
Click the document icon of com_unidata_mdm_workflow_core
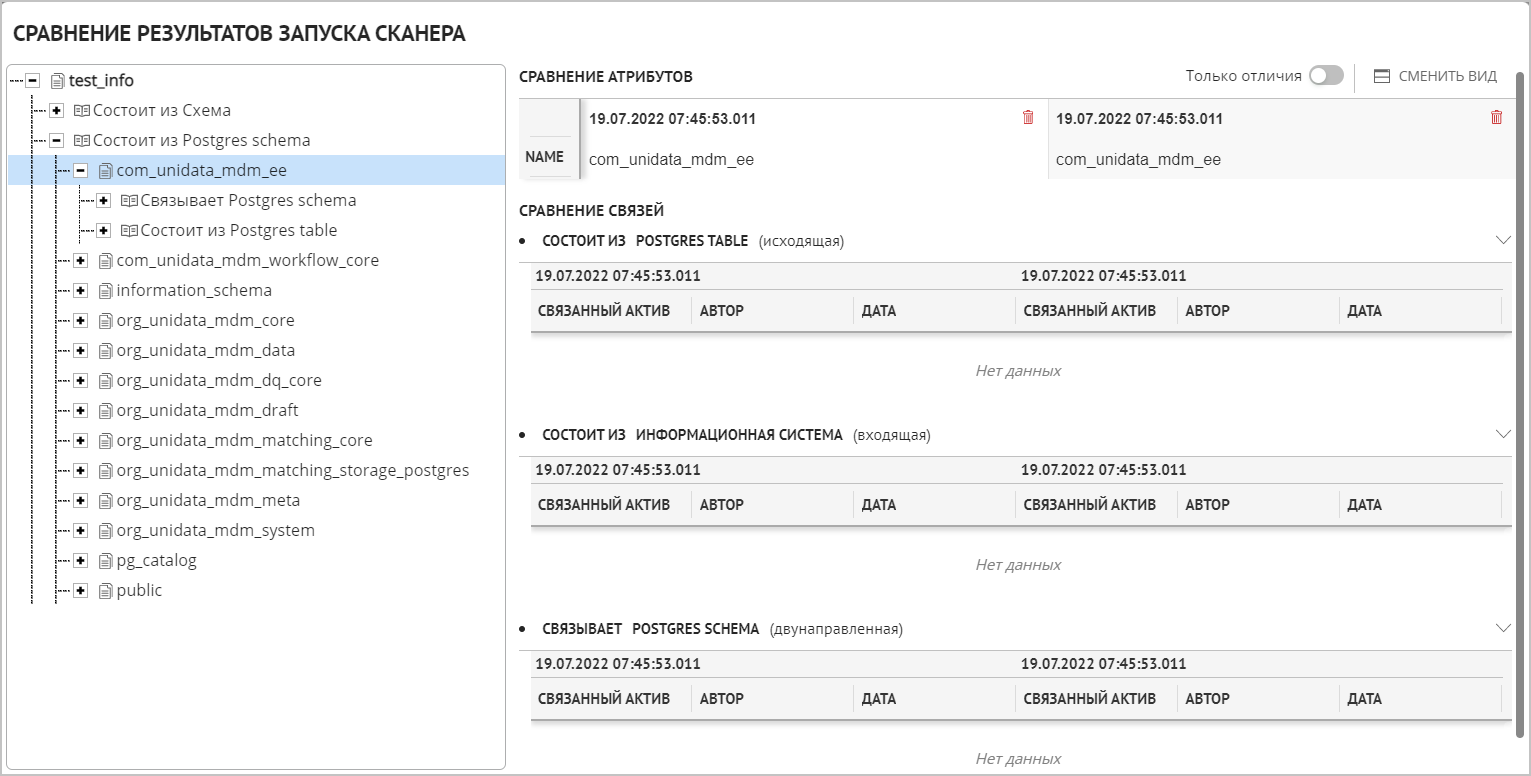[106, 260]
